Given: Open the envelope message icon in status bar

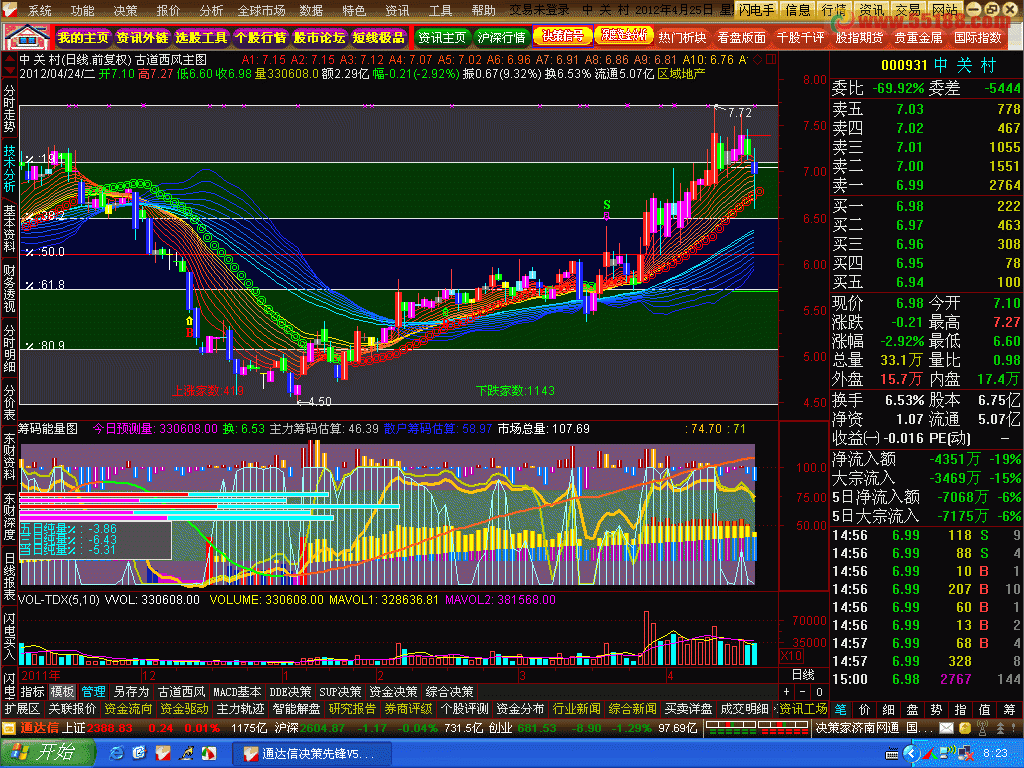Looking at the screenshot, I should 946,727.
